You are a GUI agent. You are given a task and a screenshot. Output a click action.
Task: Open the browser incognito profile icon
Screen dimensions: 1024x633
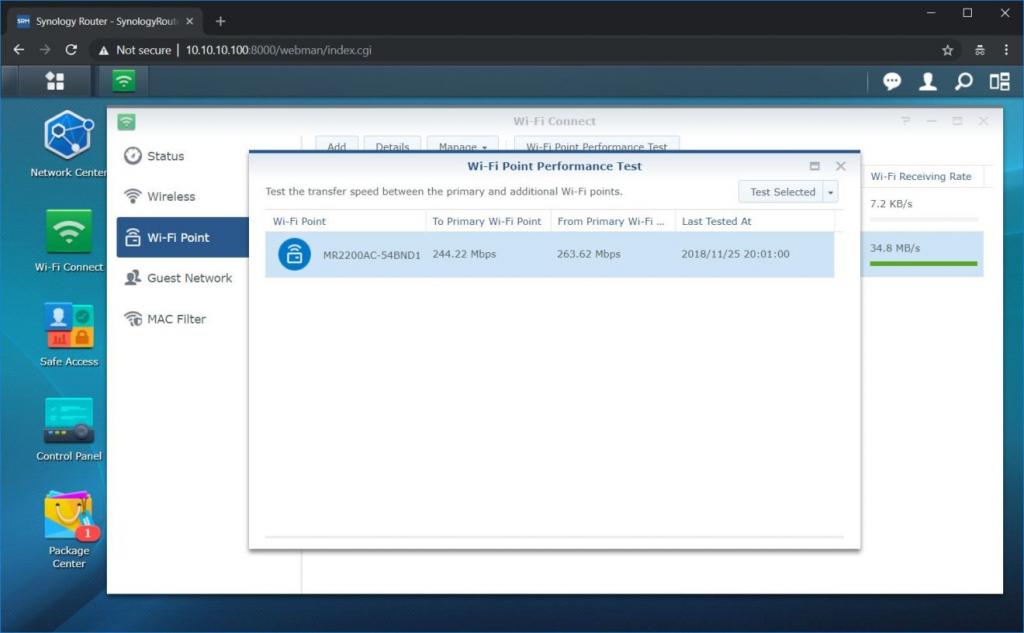(980, 50)
